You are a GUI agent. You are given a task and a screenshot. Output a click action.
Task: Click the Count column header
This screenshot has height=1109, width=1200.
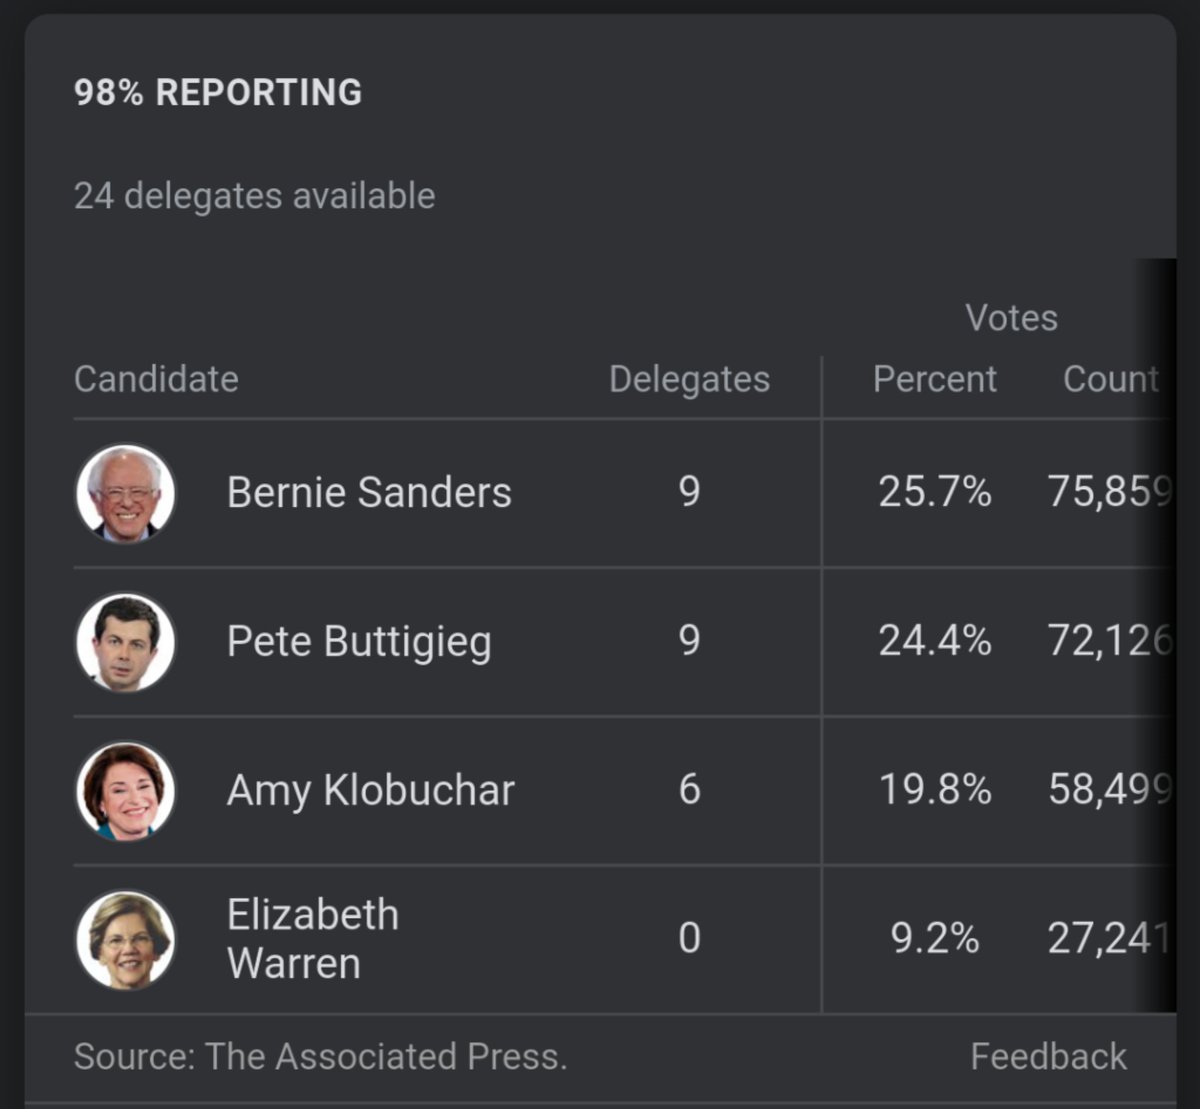tap(1110, 379)
